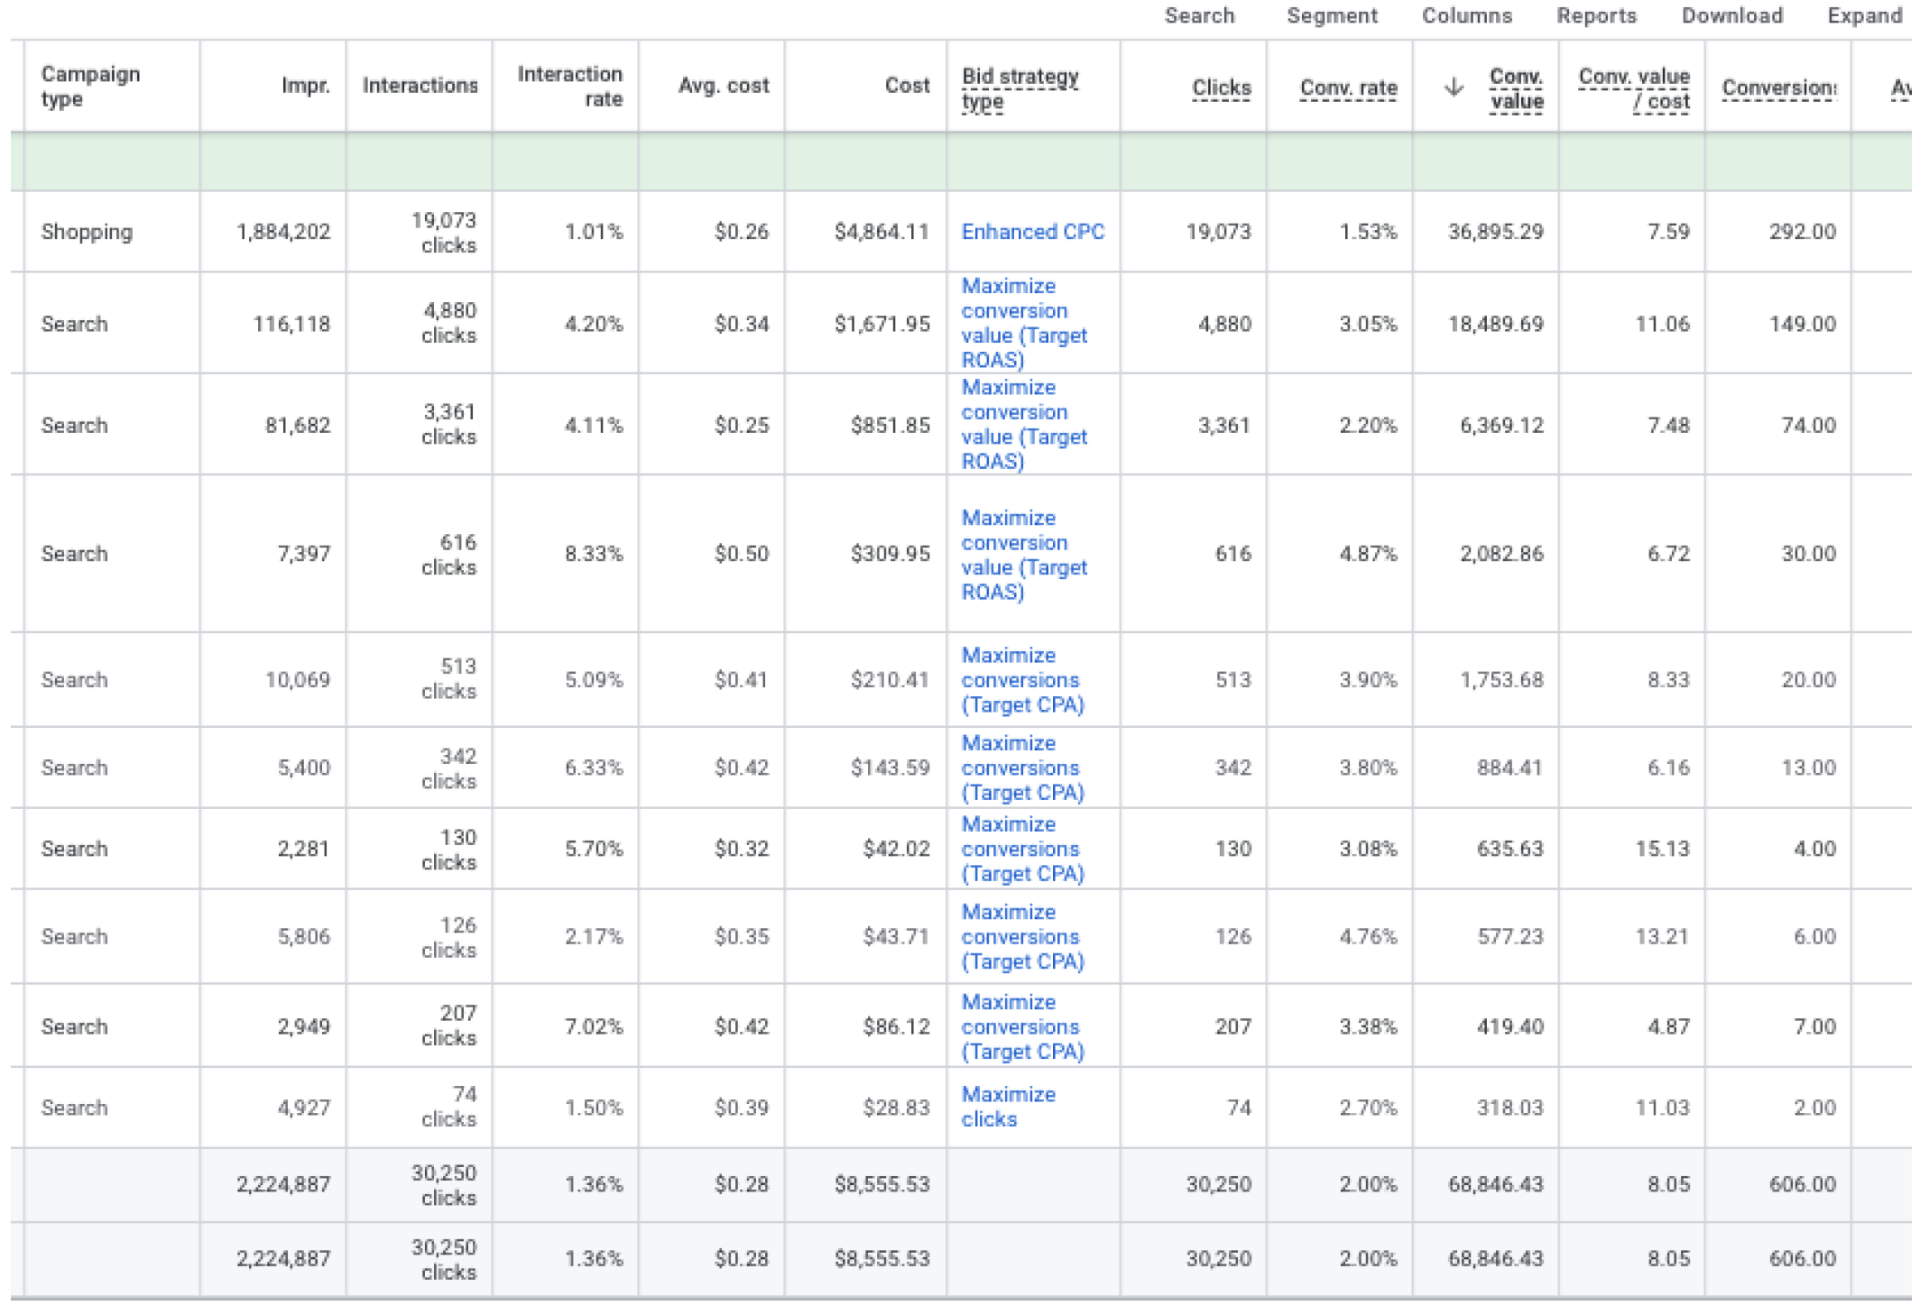This screenshot has height=1315, width=1920.
Task: Sort the table by the Clicks column
Action: (x=1221, y=88)
